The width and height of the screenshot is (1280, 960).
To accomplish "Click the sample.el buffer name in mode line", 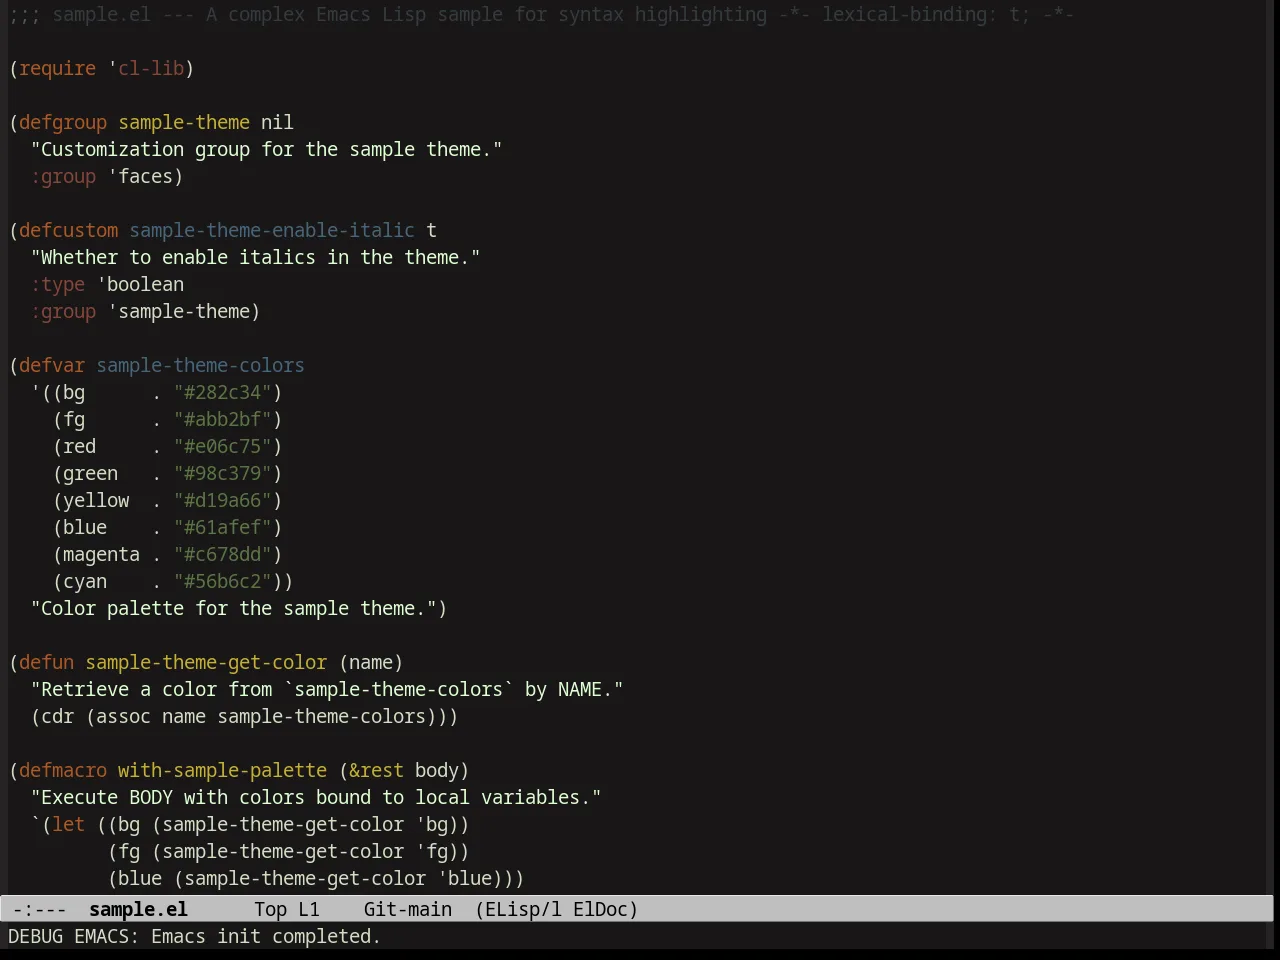I will coord(138,909).
